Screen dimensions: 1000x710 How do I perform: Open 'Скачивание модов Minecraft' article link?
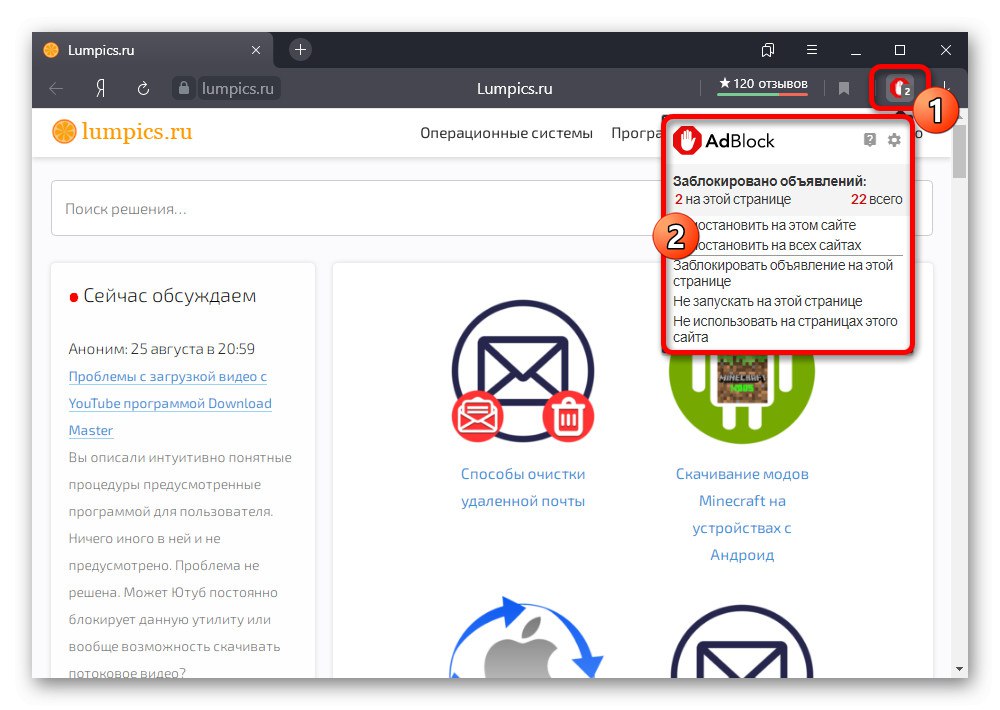(742, 514)
